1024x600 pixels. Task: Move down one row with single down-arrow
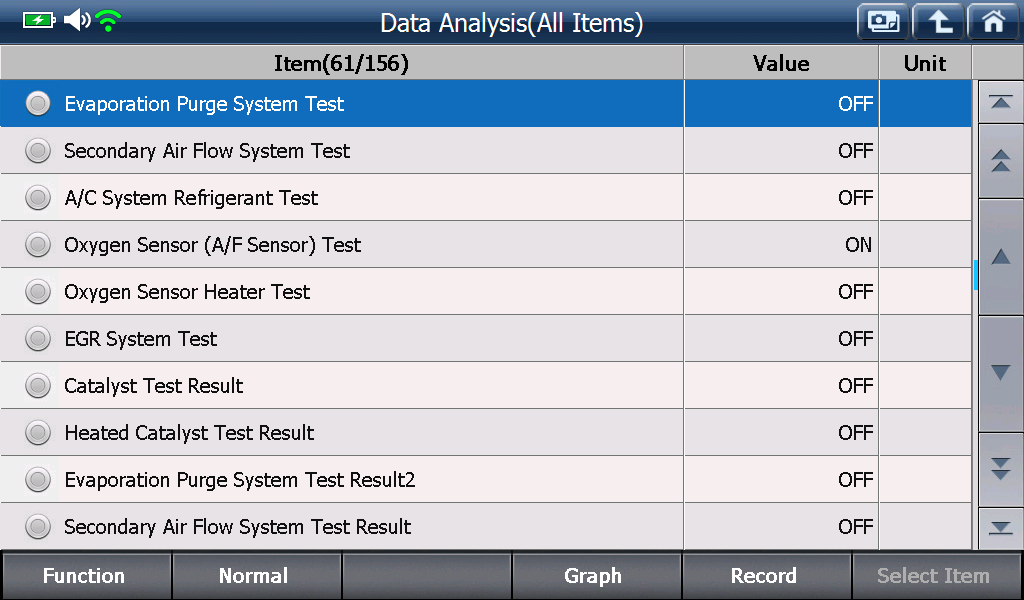click(1000, 373)
